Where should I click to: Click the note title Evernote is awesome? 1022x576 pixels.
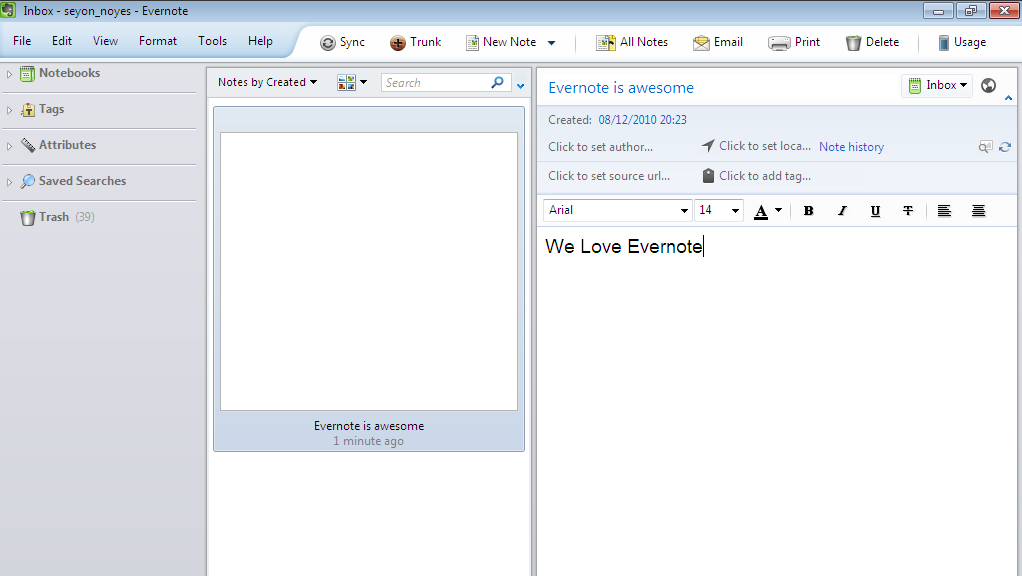click(x=620, y=88)
